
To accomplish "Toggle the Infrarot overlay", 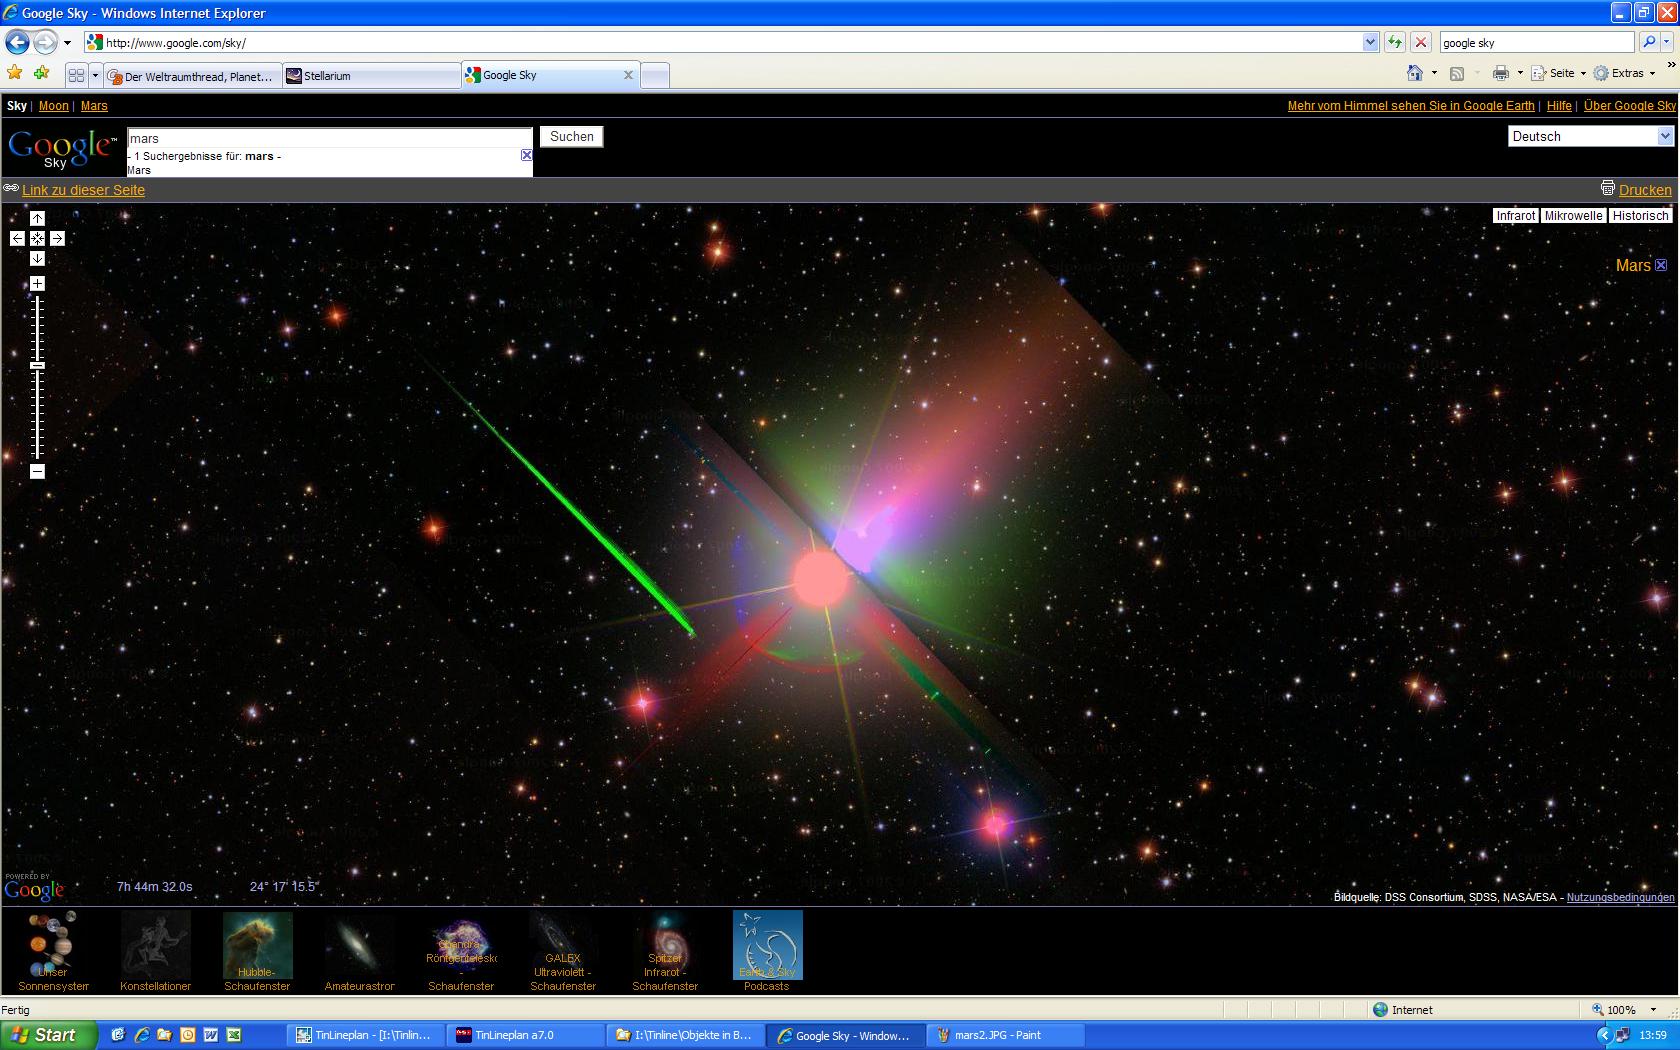I will [1515, 216].
